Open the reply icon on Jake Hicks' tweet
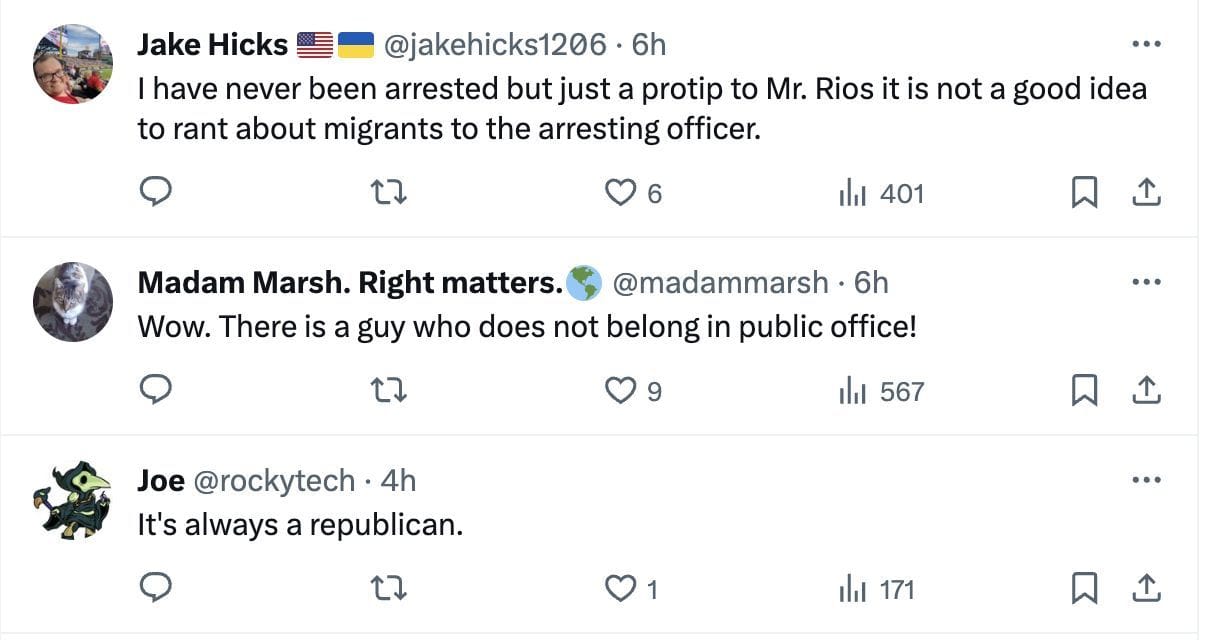Viewport: 1210px width, 640px height. click(155, 192)
